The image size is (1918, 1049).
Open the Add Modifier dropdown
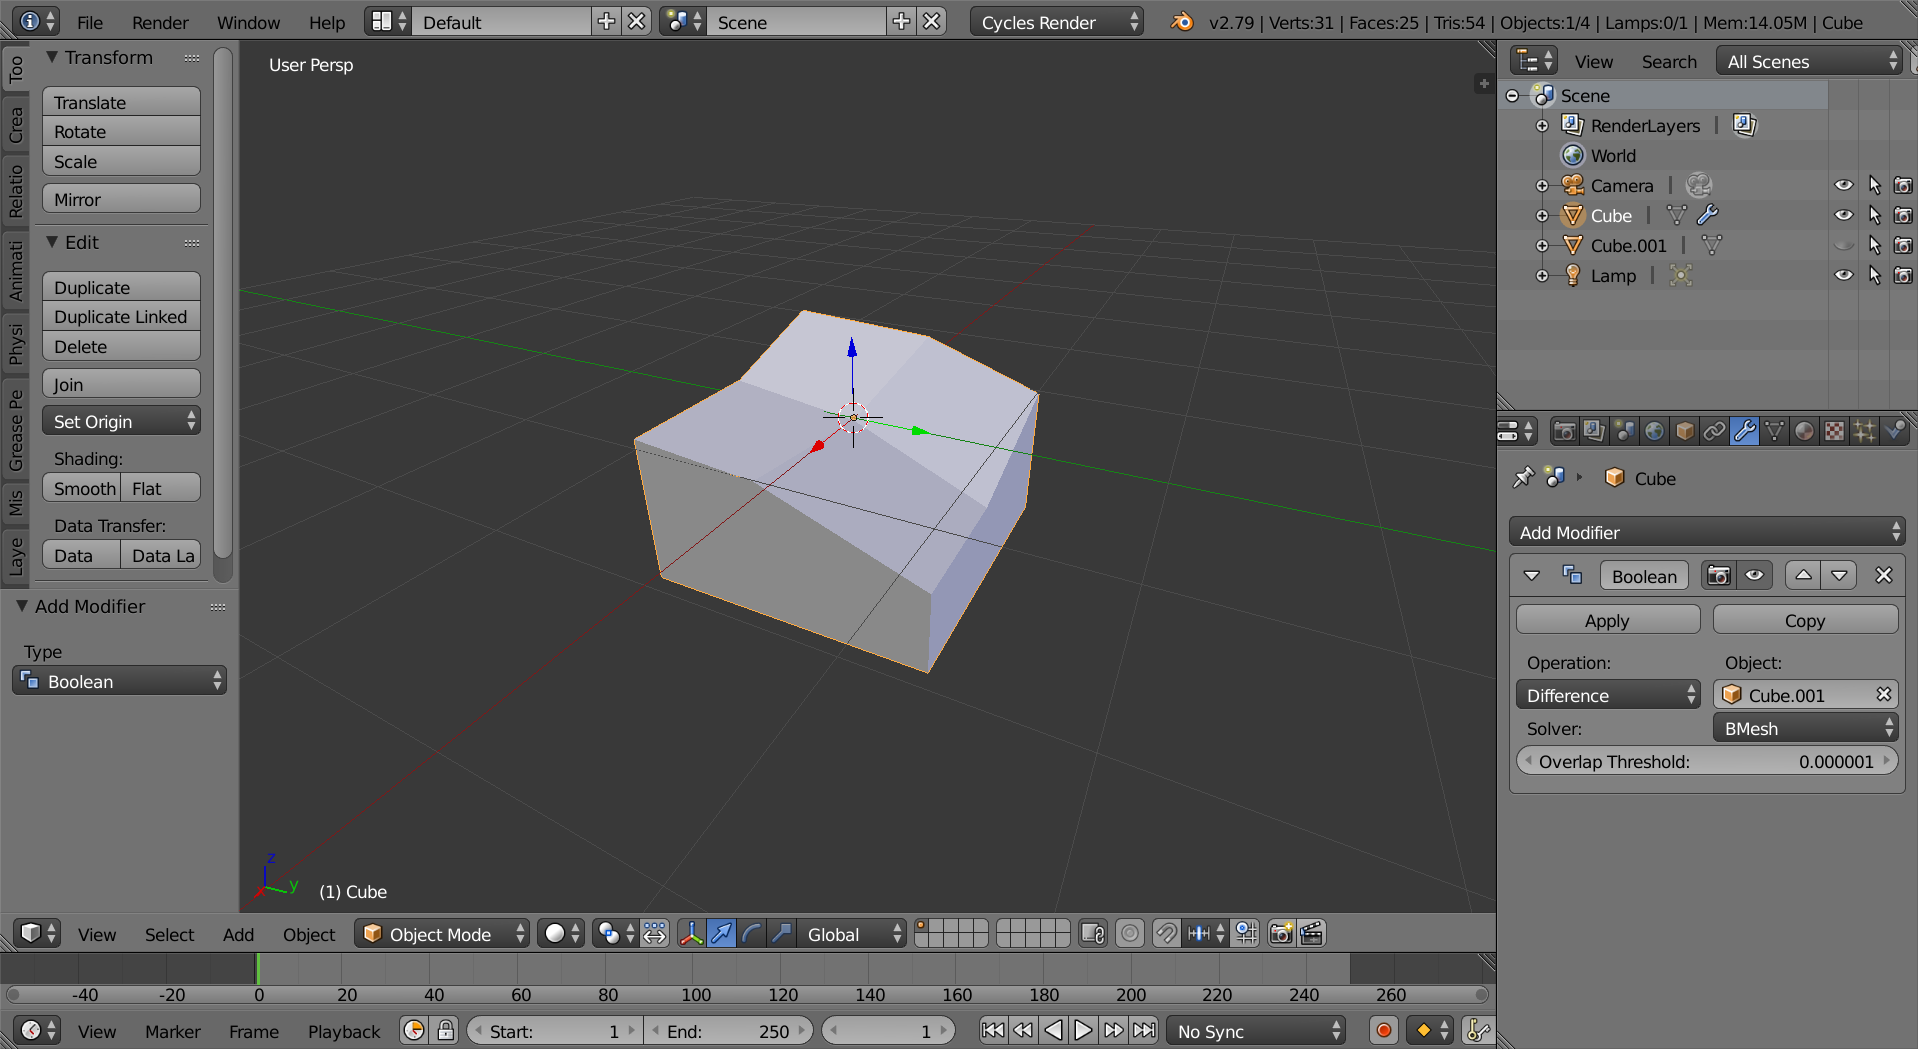click(1707, 532)
